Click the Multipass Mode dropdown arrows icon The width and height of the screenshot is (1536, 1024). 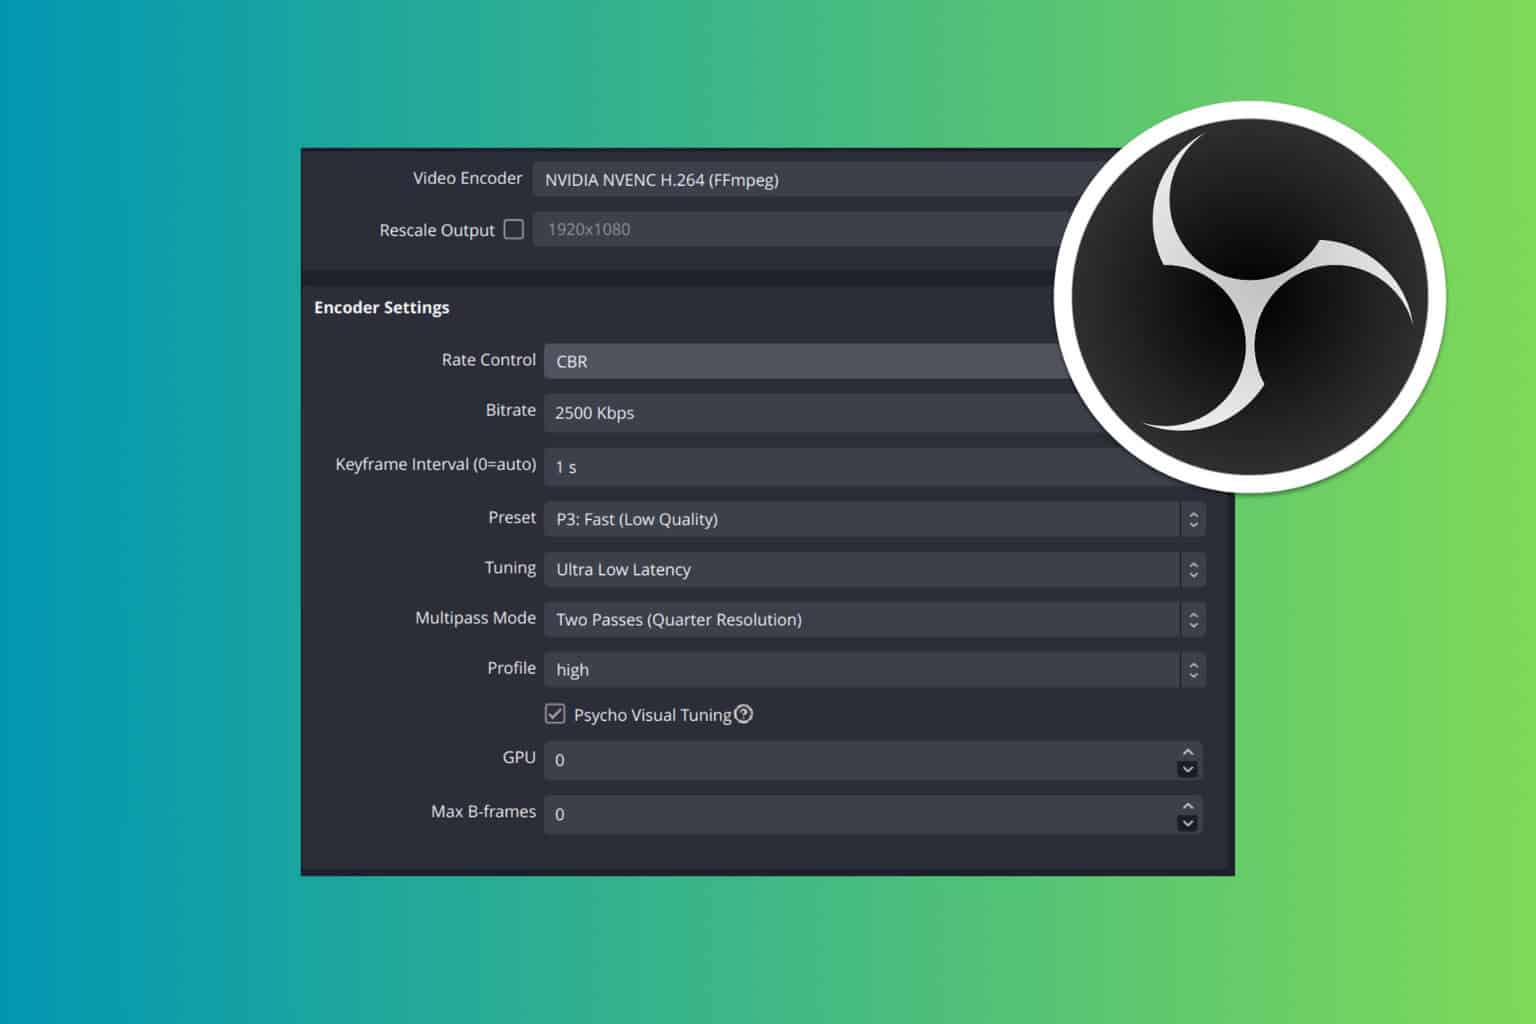pos(1193,619)
